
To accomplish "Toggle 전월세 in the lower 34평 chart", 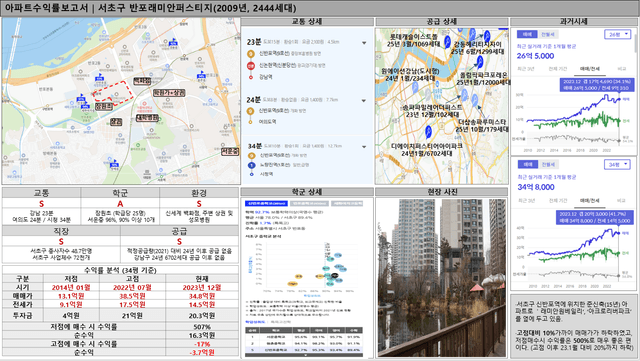I will pyautogui.click(x=548, y=164).
